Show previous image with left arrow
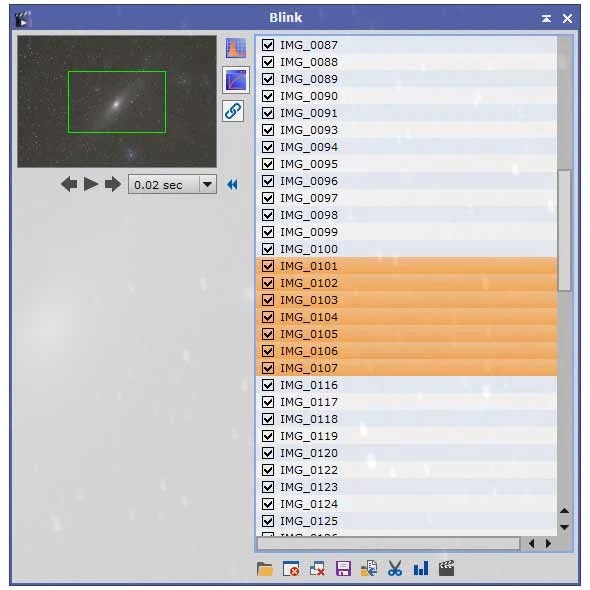Viewport: 590px width, 590px height. (69, 184)
